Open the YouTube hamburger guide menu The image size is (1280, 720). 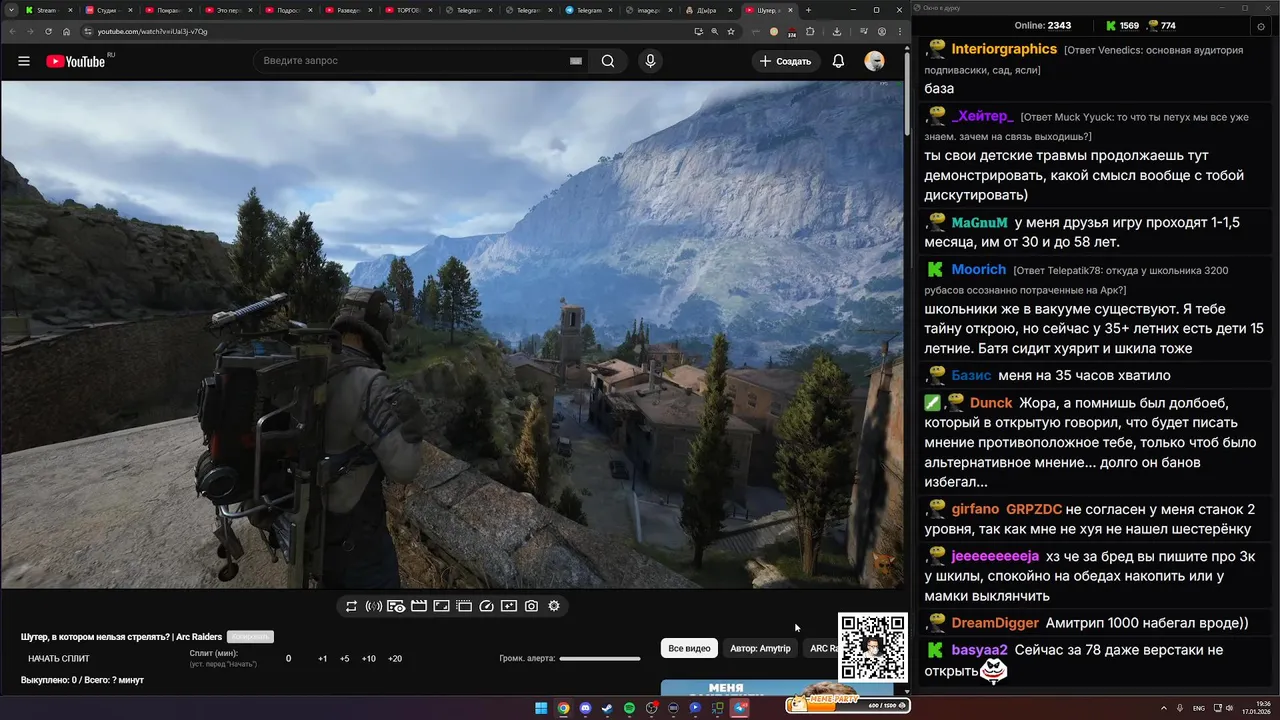point(24,61)
